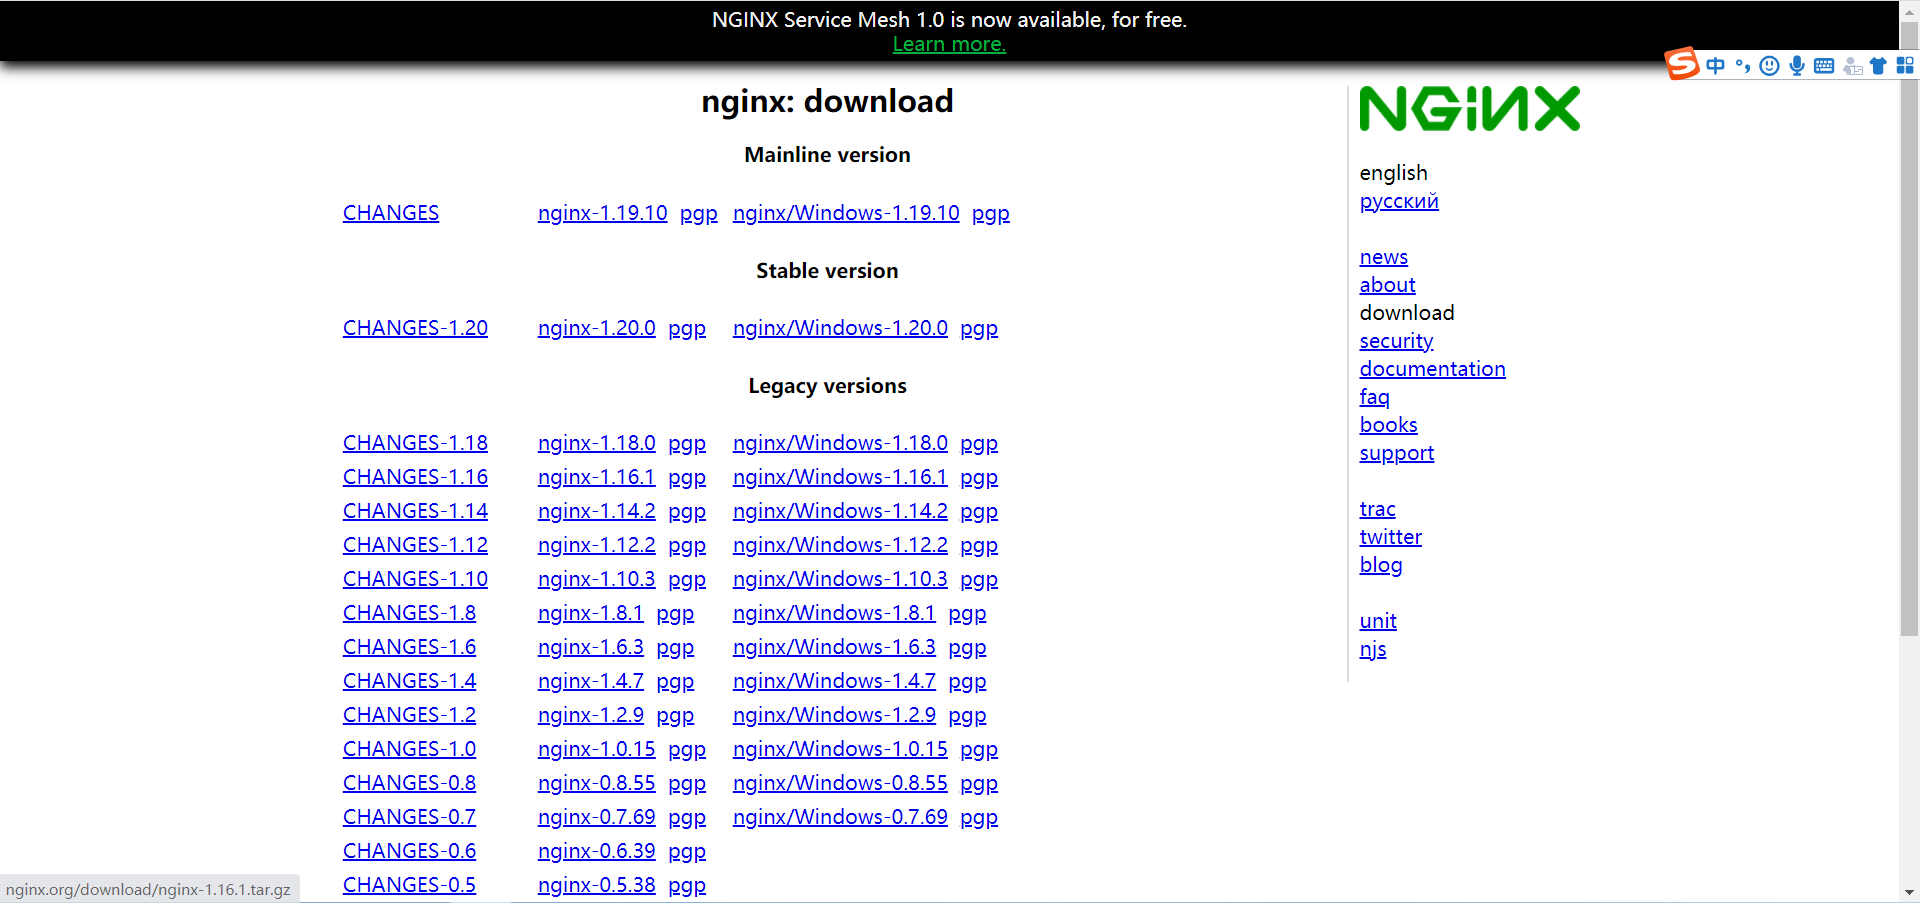Open the Sogou toolbox grid icon
1920x903 pixels.
(1905, 66)
